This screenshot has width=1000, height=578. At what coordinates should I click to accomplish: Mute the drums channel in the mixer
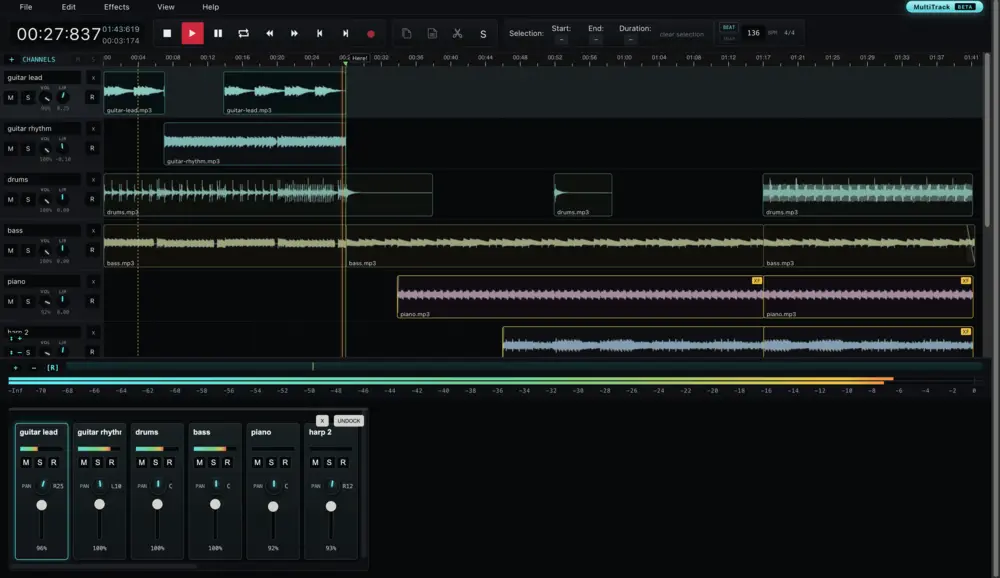click(142, 463)
